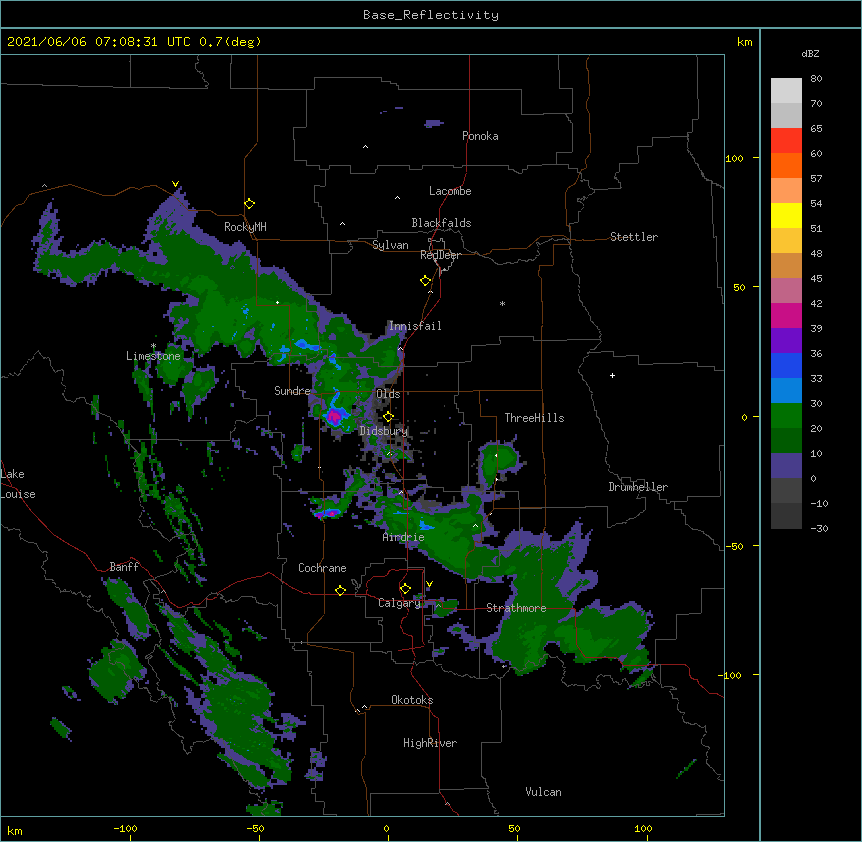
Task: Click the dBZ legend heading
Action: point(810,53)
